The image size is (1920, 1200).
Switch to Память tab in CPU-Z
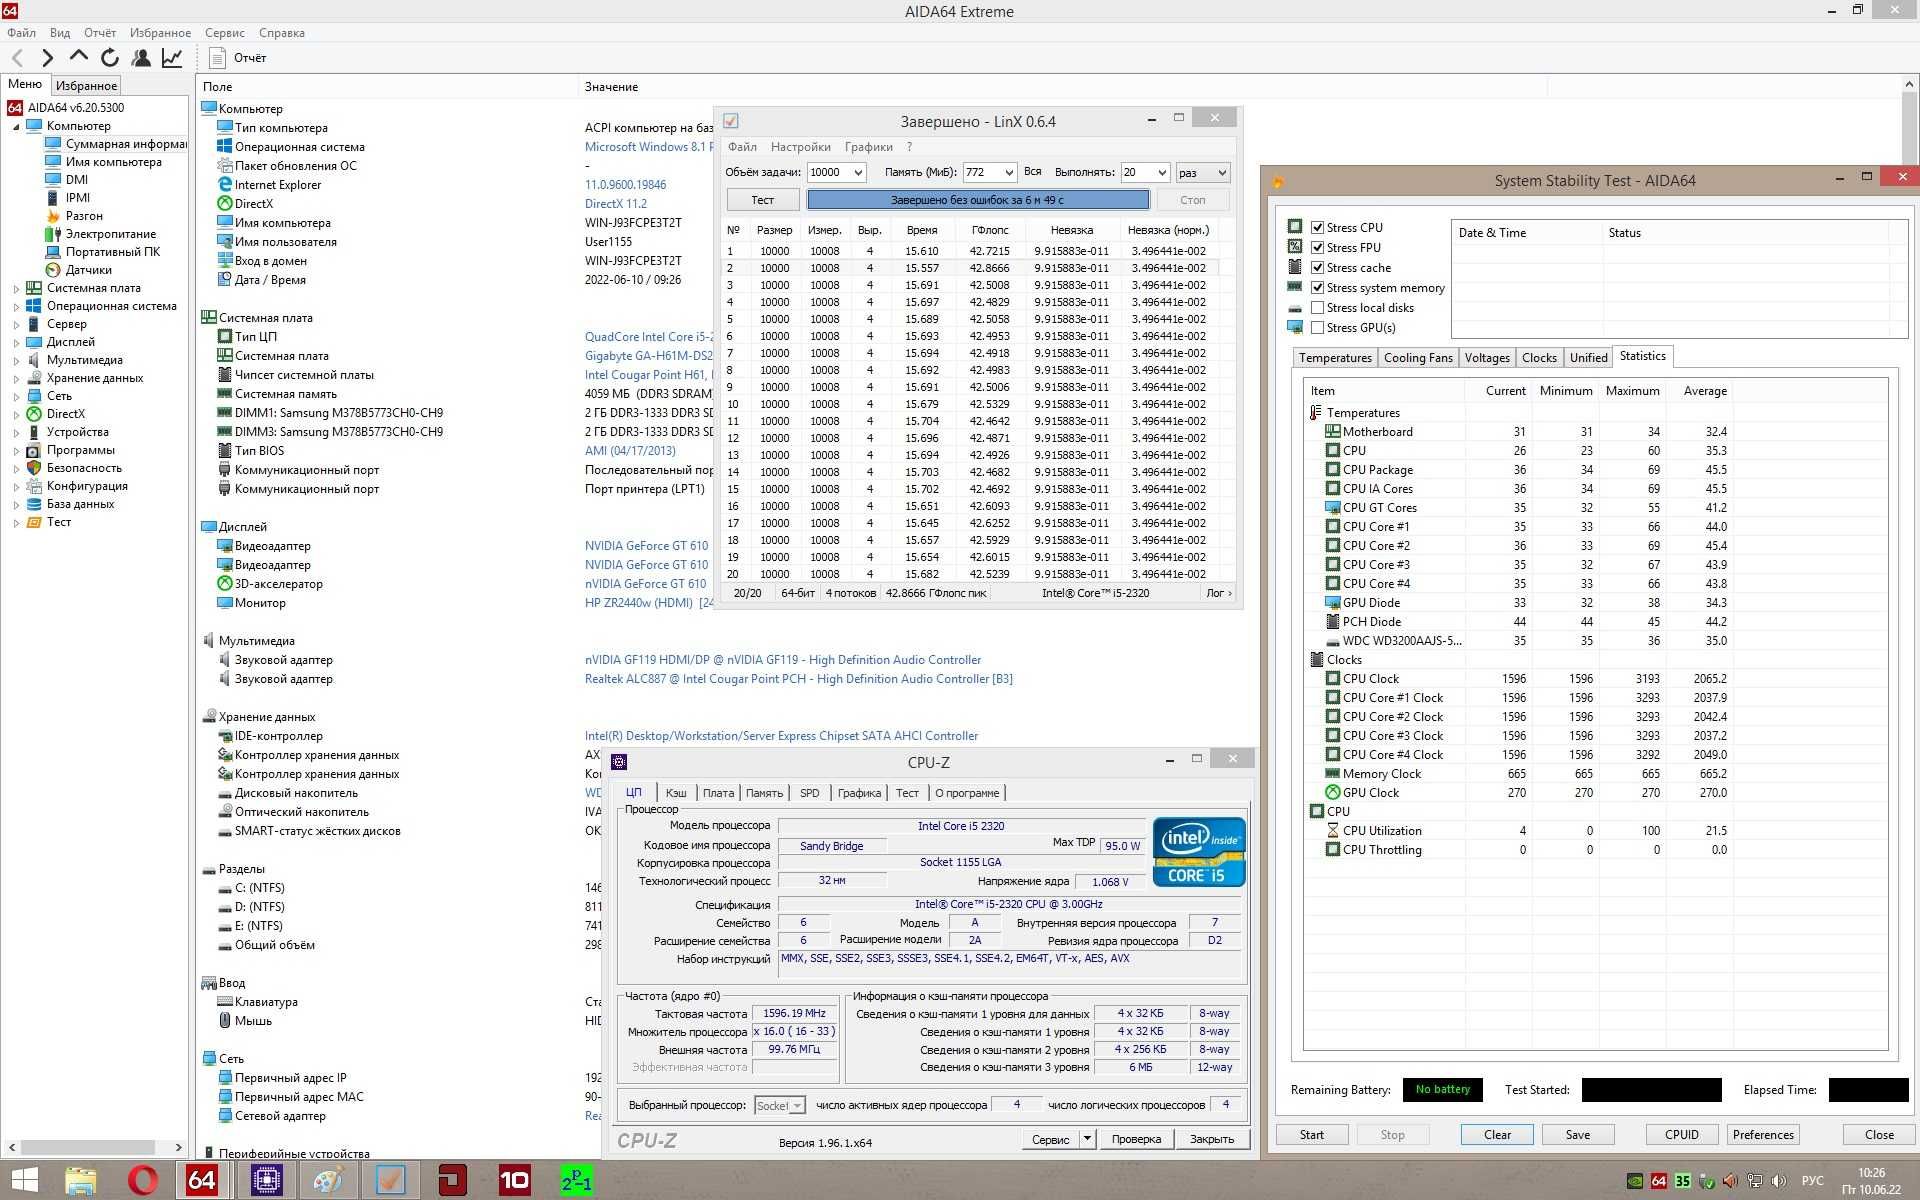764,793
